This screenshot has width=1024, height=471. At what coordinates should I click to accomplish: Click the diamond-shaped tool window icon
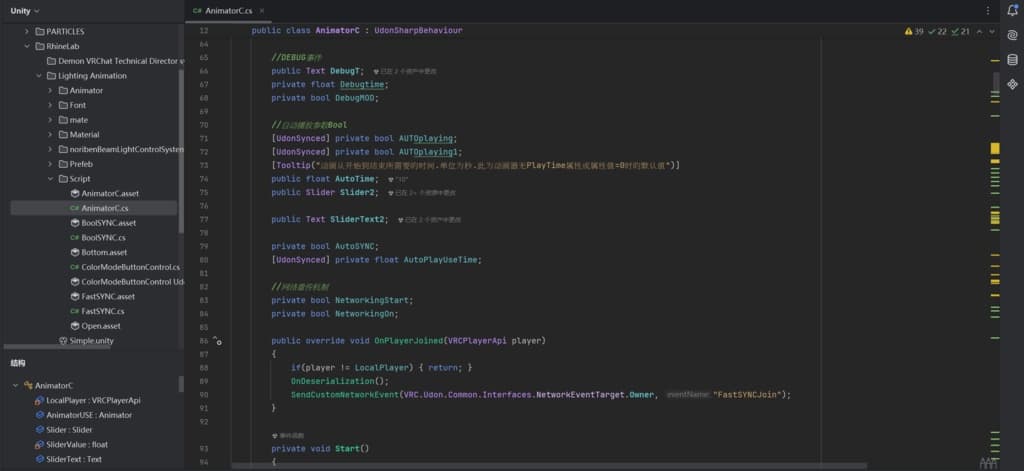pos(1012,84)
